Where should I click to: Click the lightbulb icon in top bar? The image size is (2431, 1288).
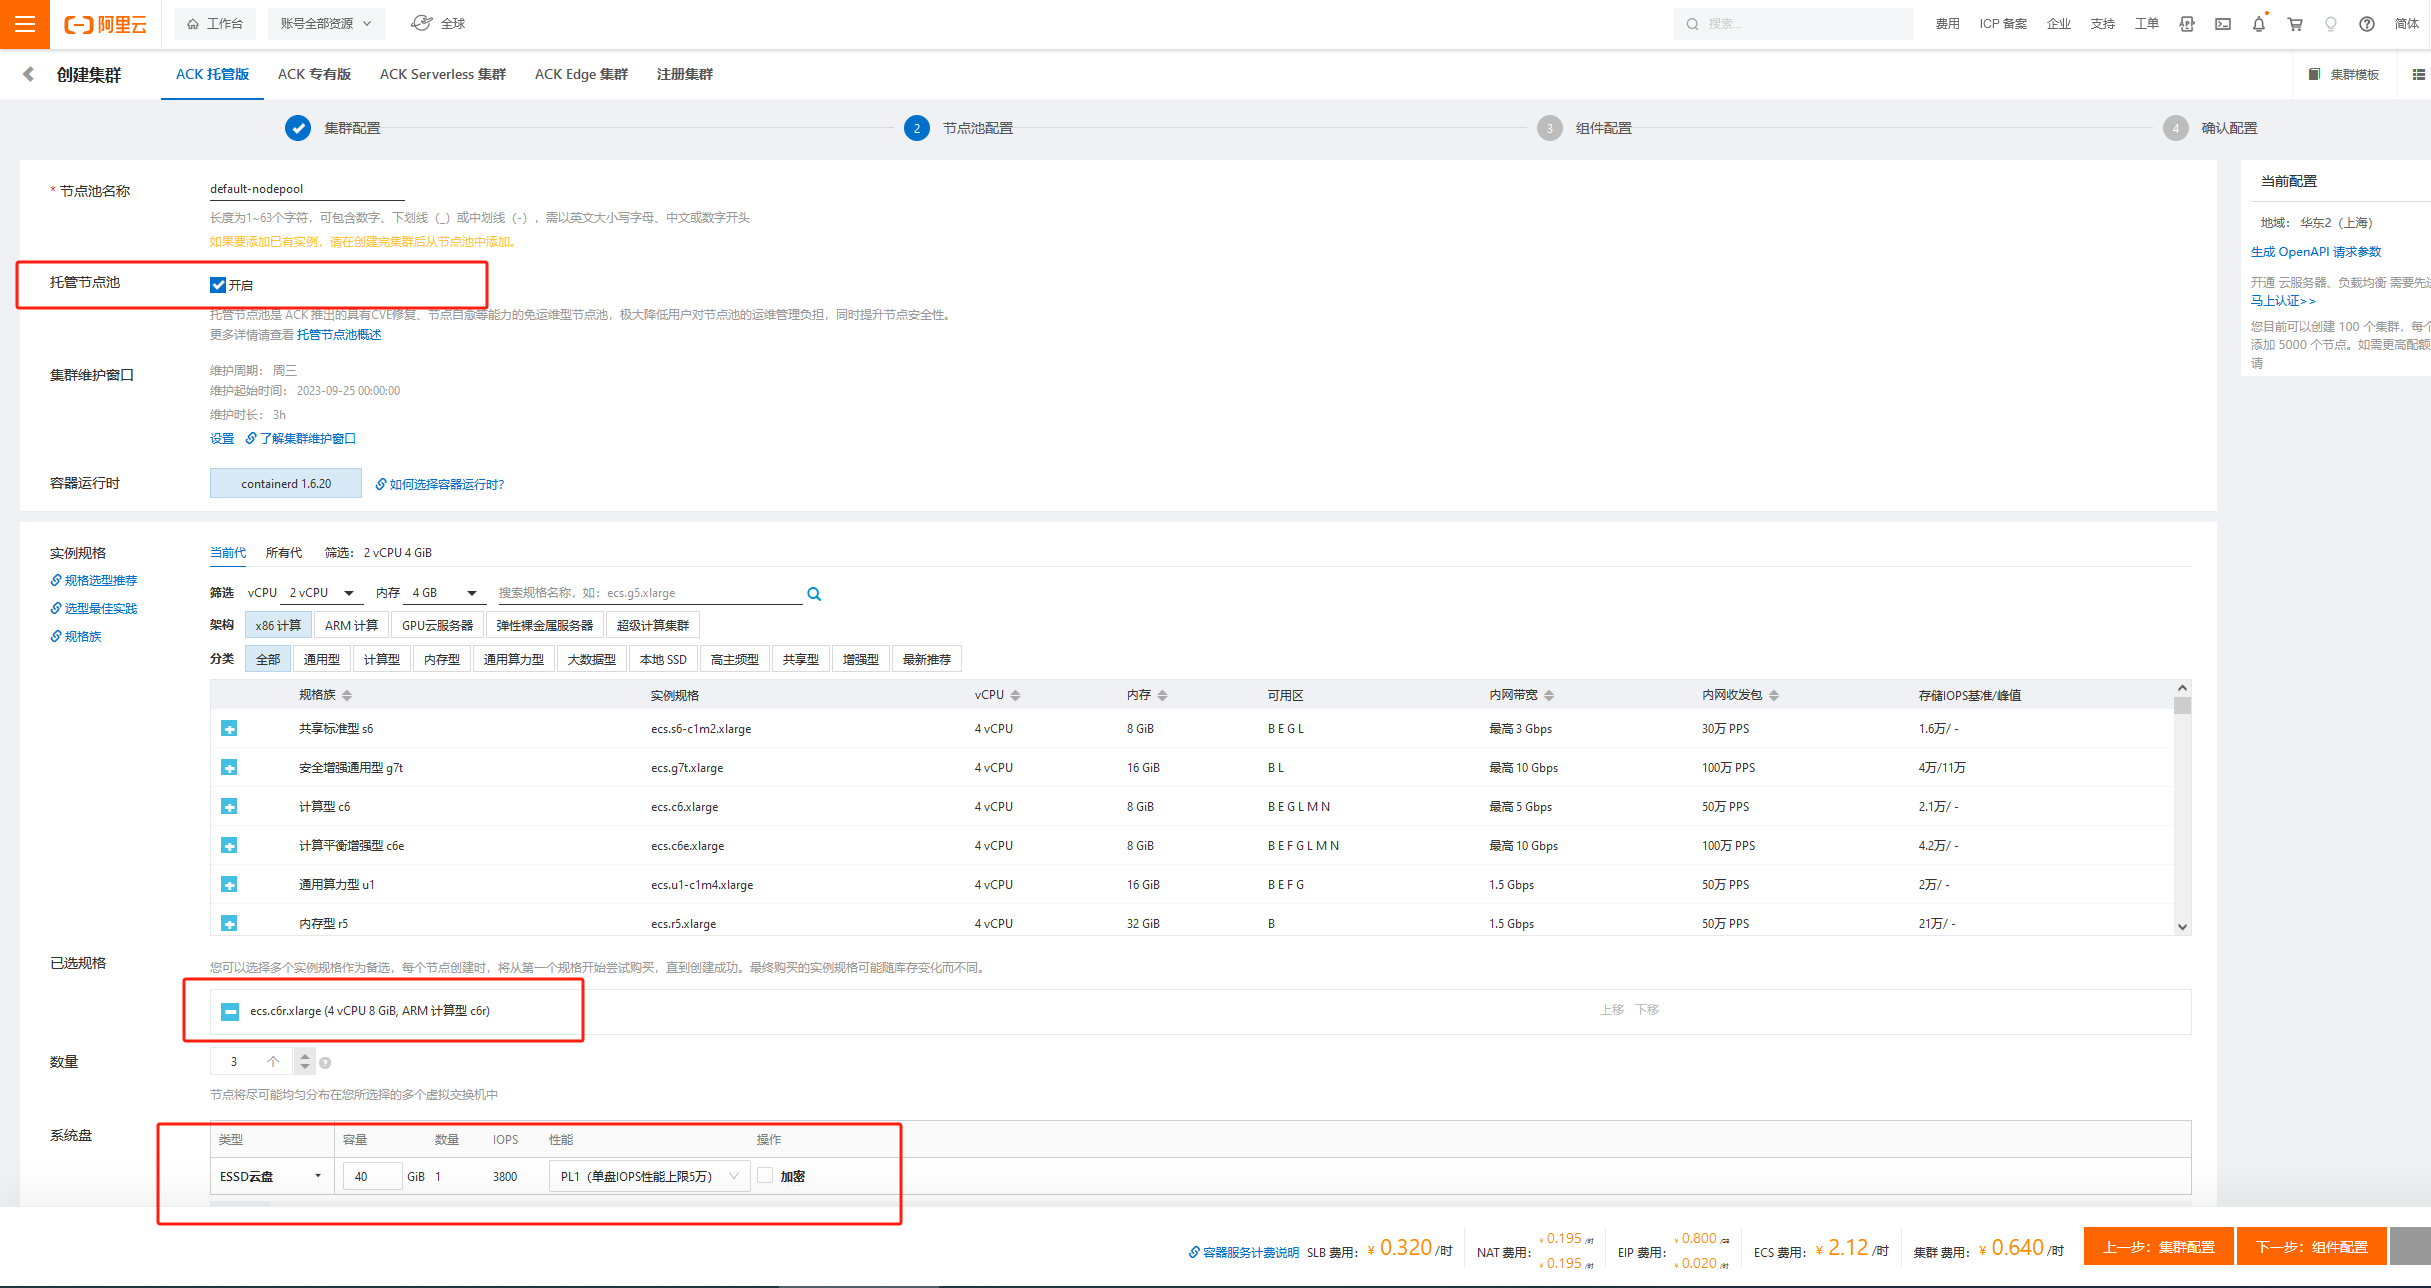2330,24
